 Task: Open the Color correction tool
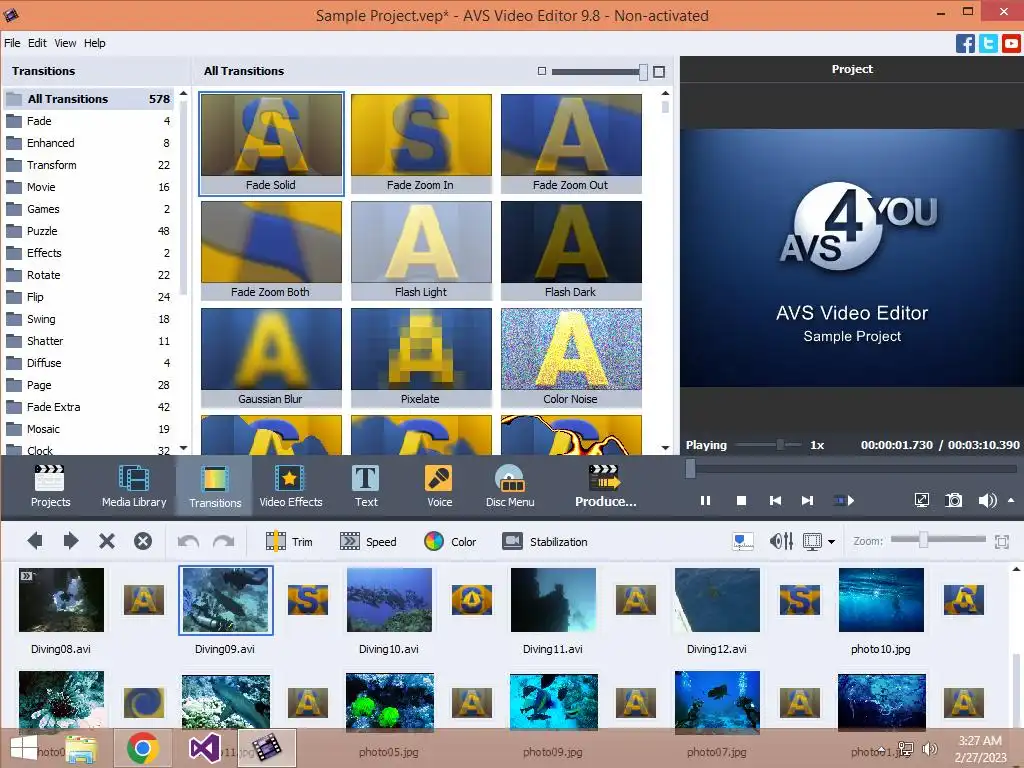[449, 541]
